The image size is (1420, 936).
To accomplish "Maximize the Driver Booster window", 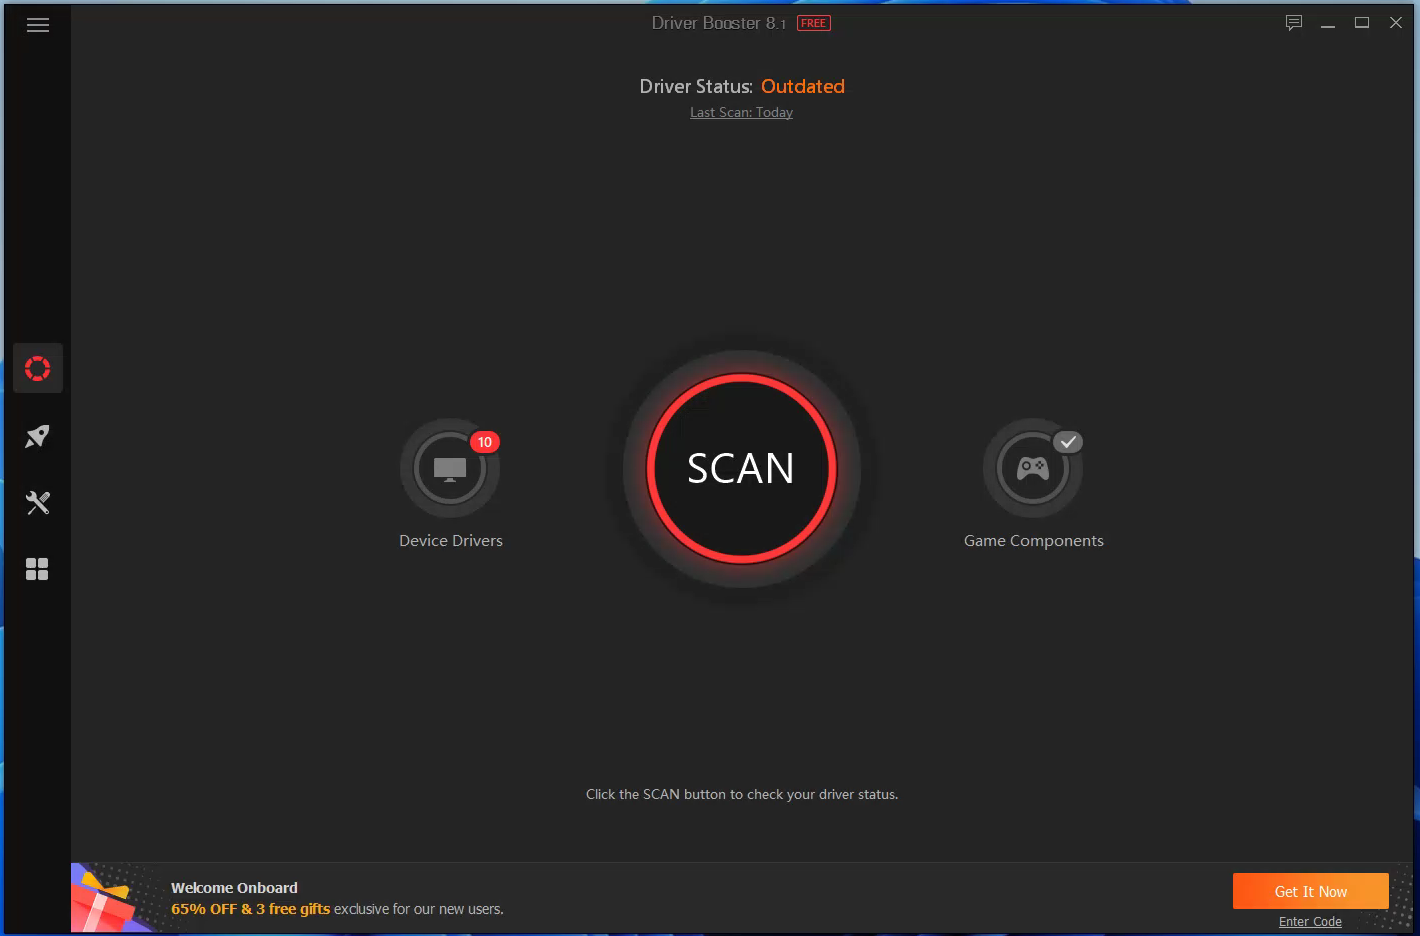I will click(1362, 23).
